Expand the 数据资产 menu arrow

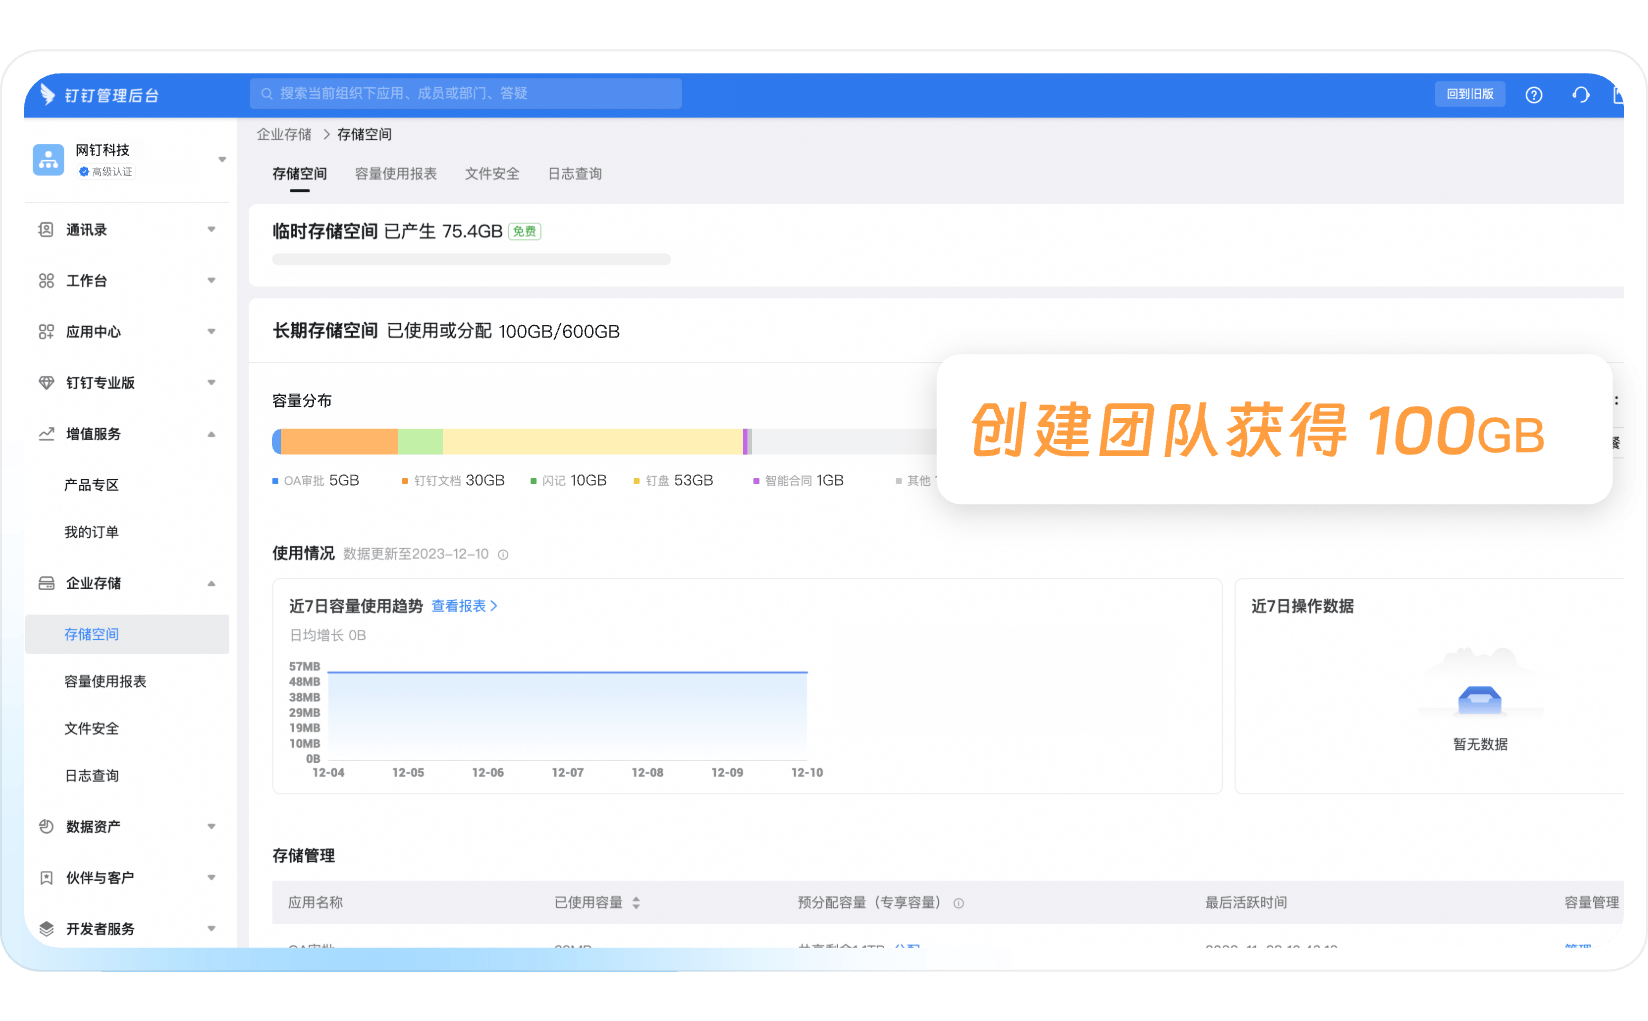[211, 827]
